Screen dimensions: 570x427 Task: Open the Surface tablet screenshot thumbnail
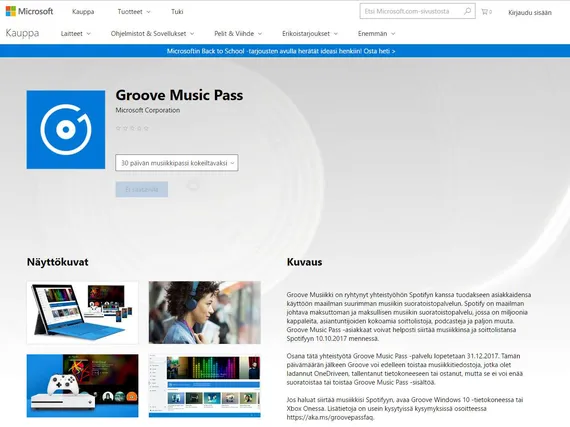pos(83,313)
